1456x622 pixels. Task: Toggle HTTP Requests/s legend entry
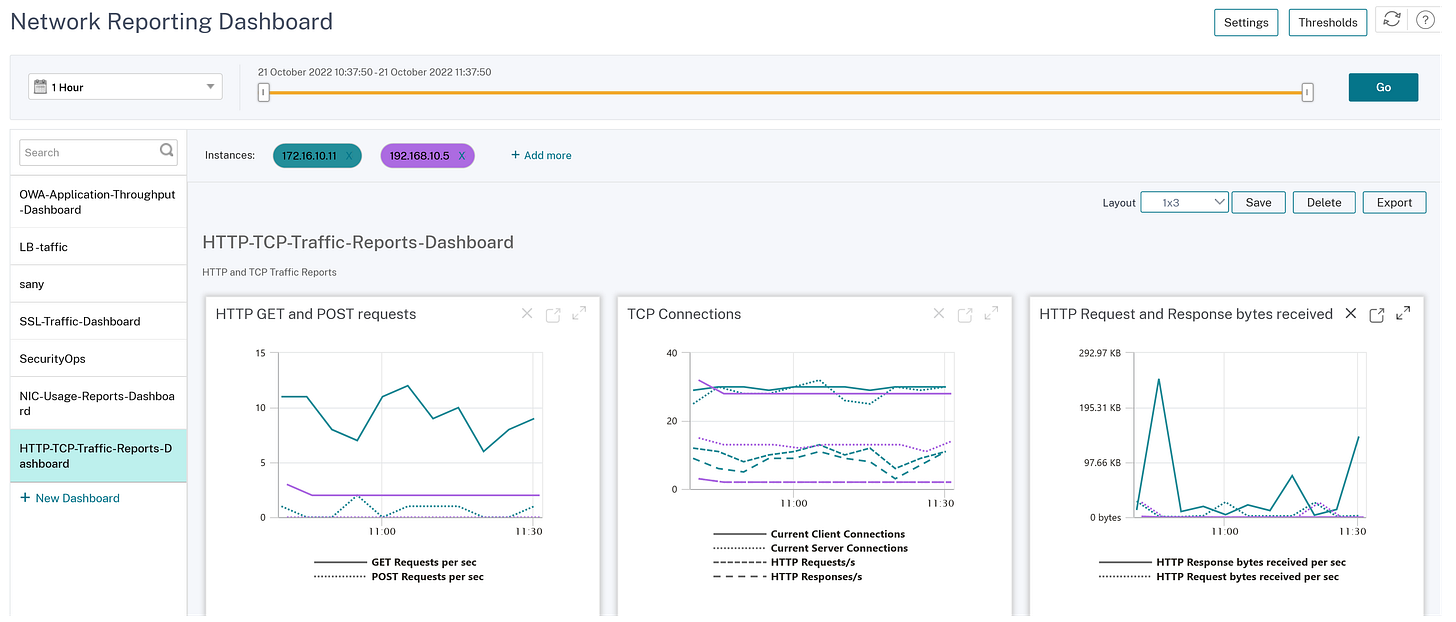tap(783, 562)
